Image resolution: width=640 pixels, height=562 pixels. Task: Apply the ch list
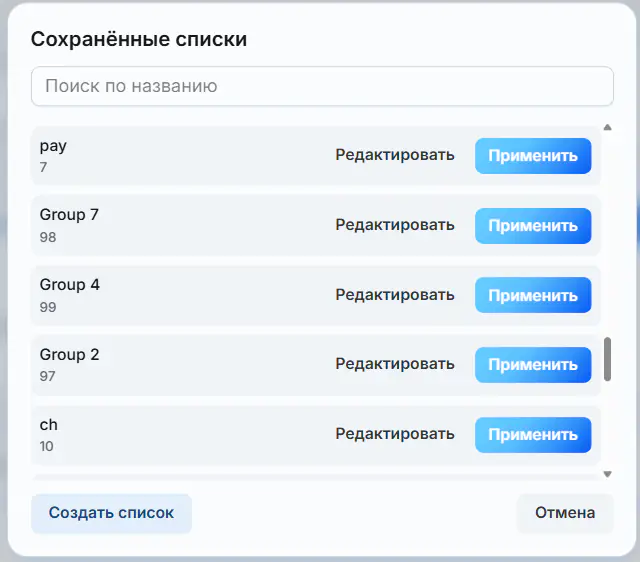point(533,435)
